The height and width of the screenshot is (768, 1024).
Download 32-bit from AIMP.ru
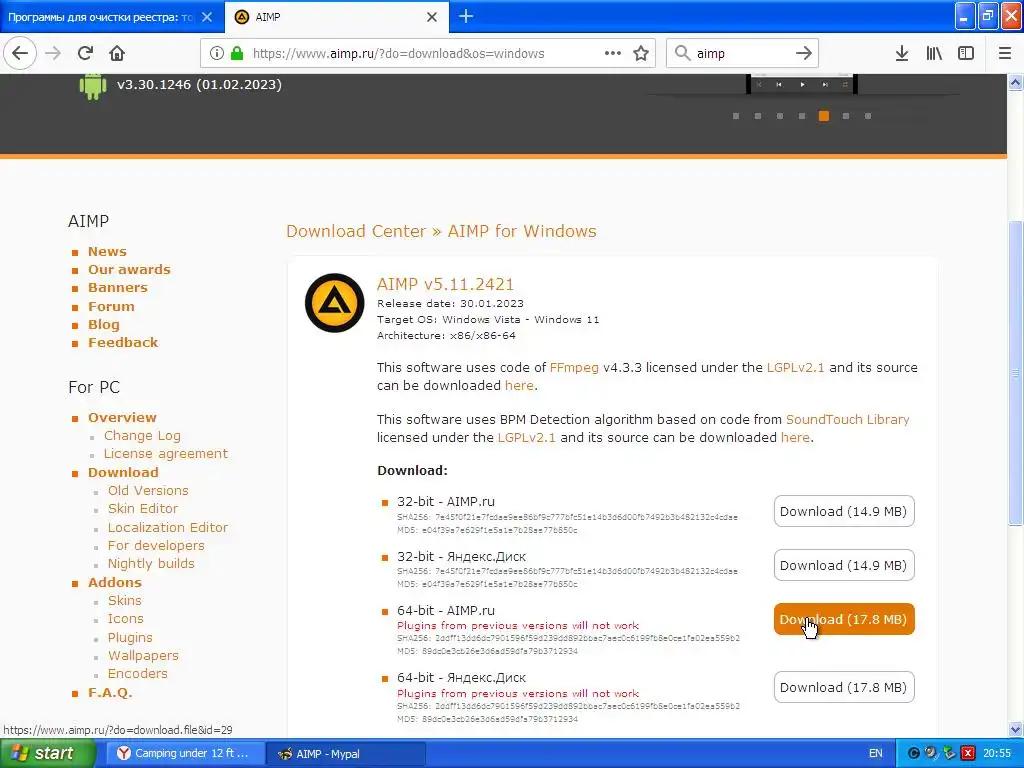pyautogui.click(x=844, y=511)
